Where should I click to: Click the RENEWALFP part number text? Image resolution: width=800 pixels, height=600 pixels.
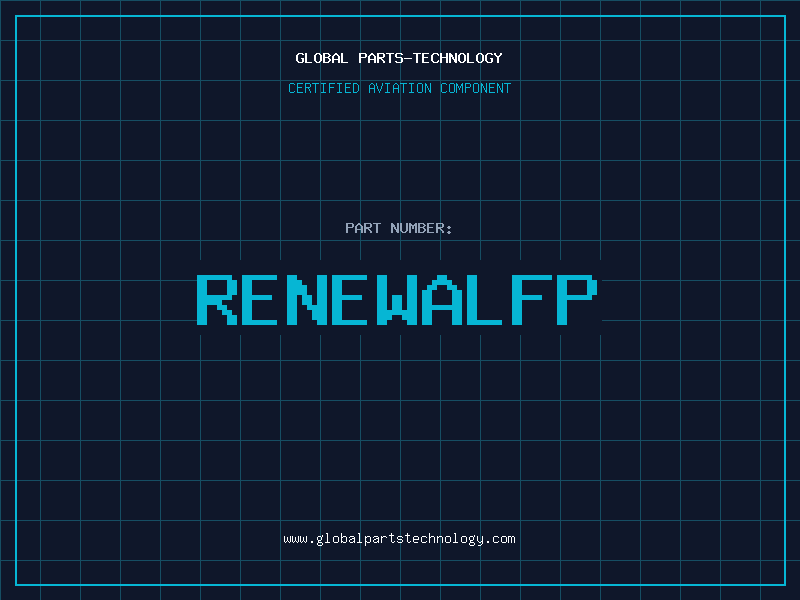[397, 299]
